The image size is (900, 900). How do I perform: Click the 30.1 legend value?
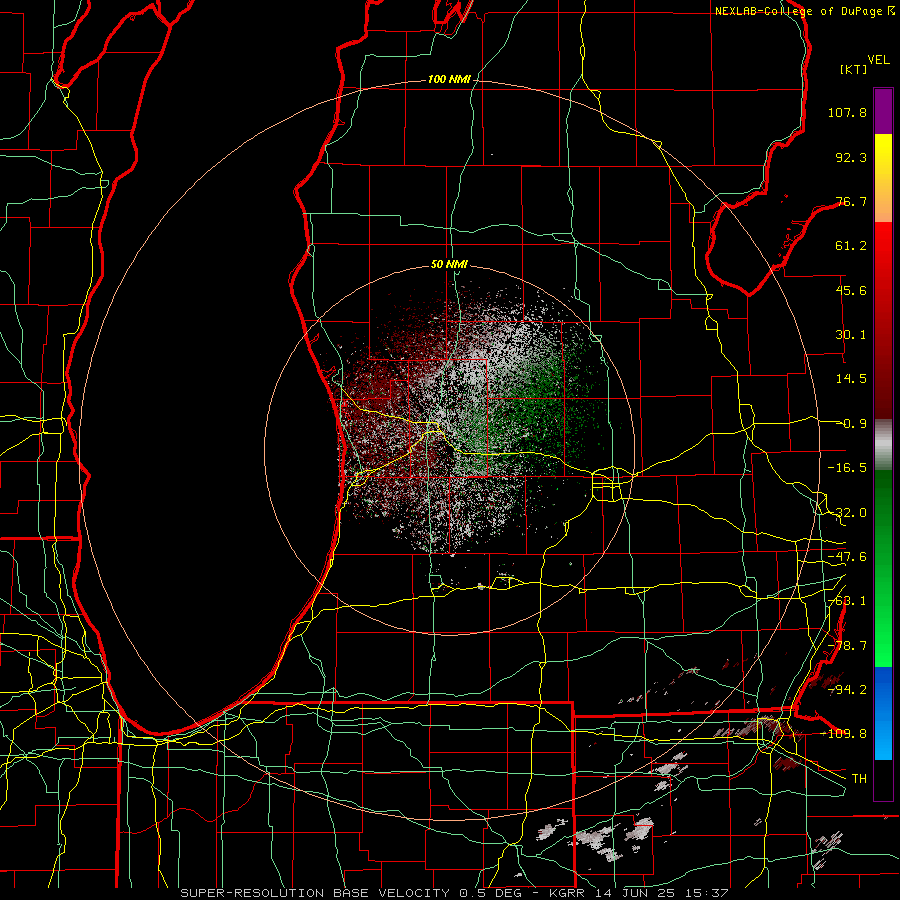(851, 335)
